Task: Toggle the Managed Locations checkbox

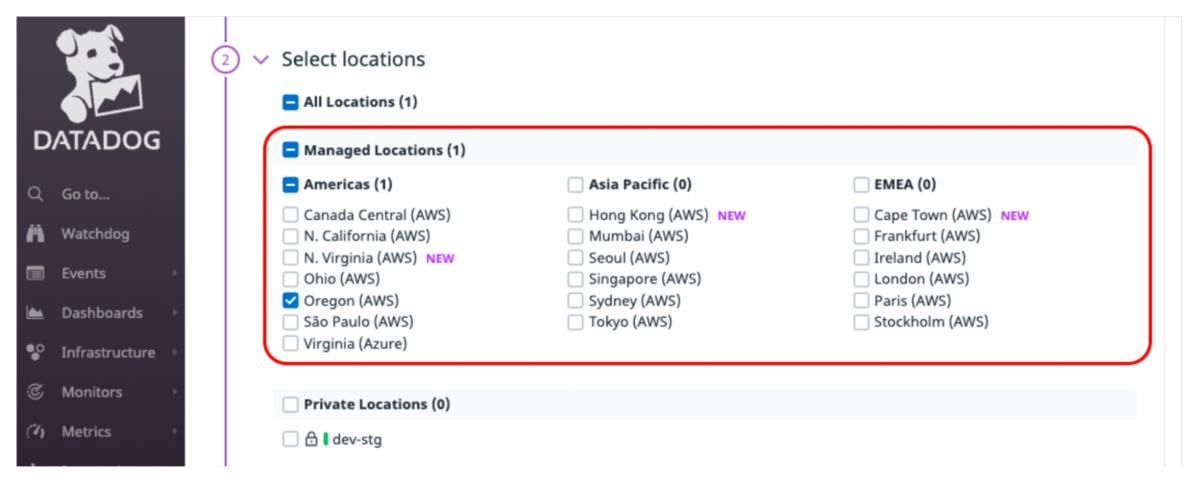Action: [x=291, y=150]
